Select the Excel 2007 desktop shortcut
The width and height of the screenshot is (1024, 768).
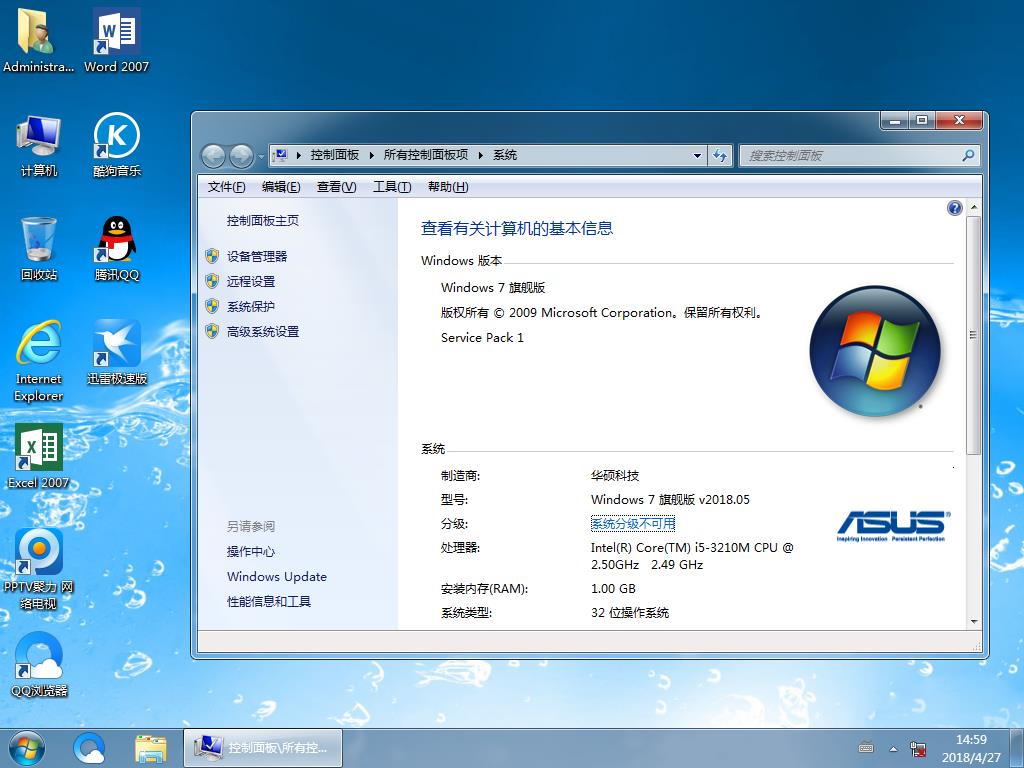pyautogui.click(x=39, y=456)
